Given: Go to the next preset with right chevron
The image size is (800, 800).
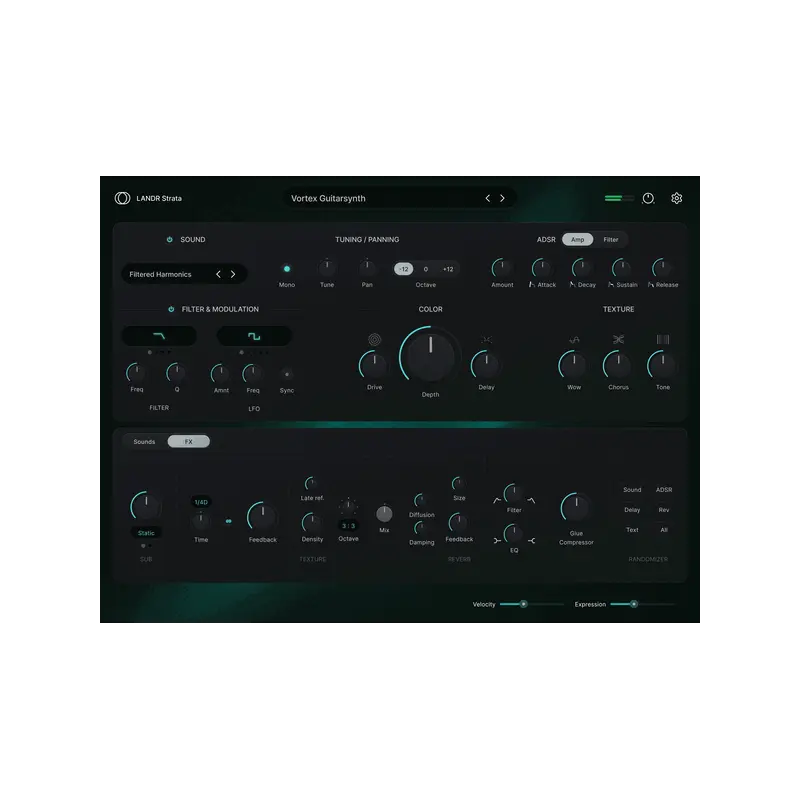Looking at the screenshot, I should point(503,198).
